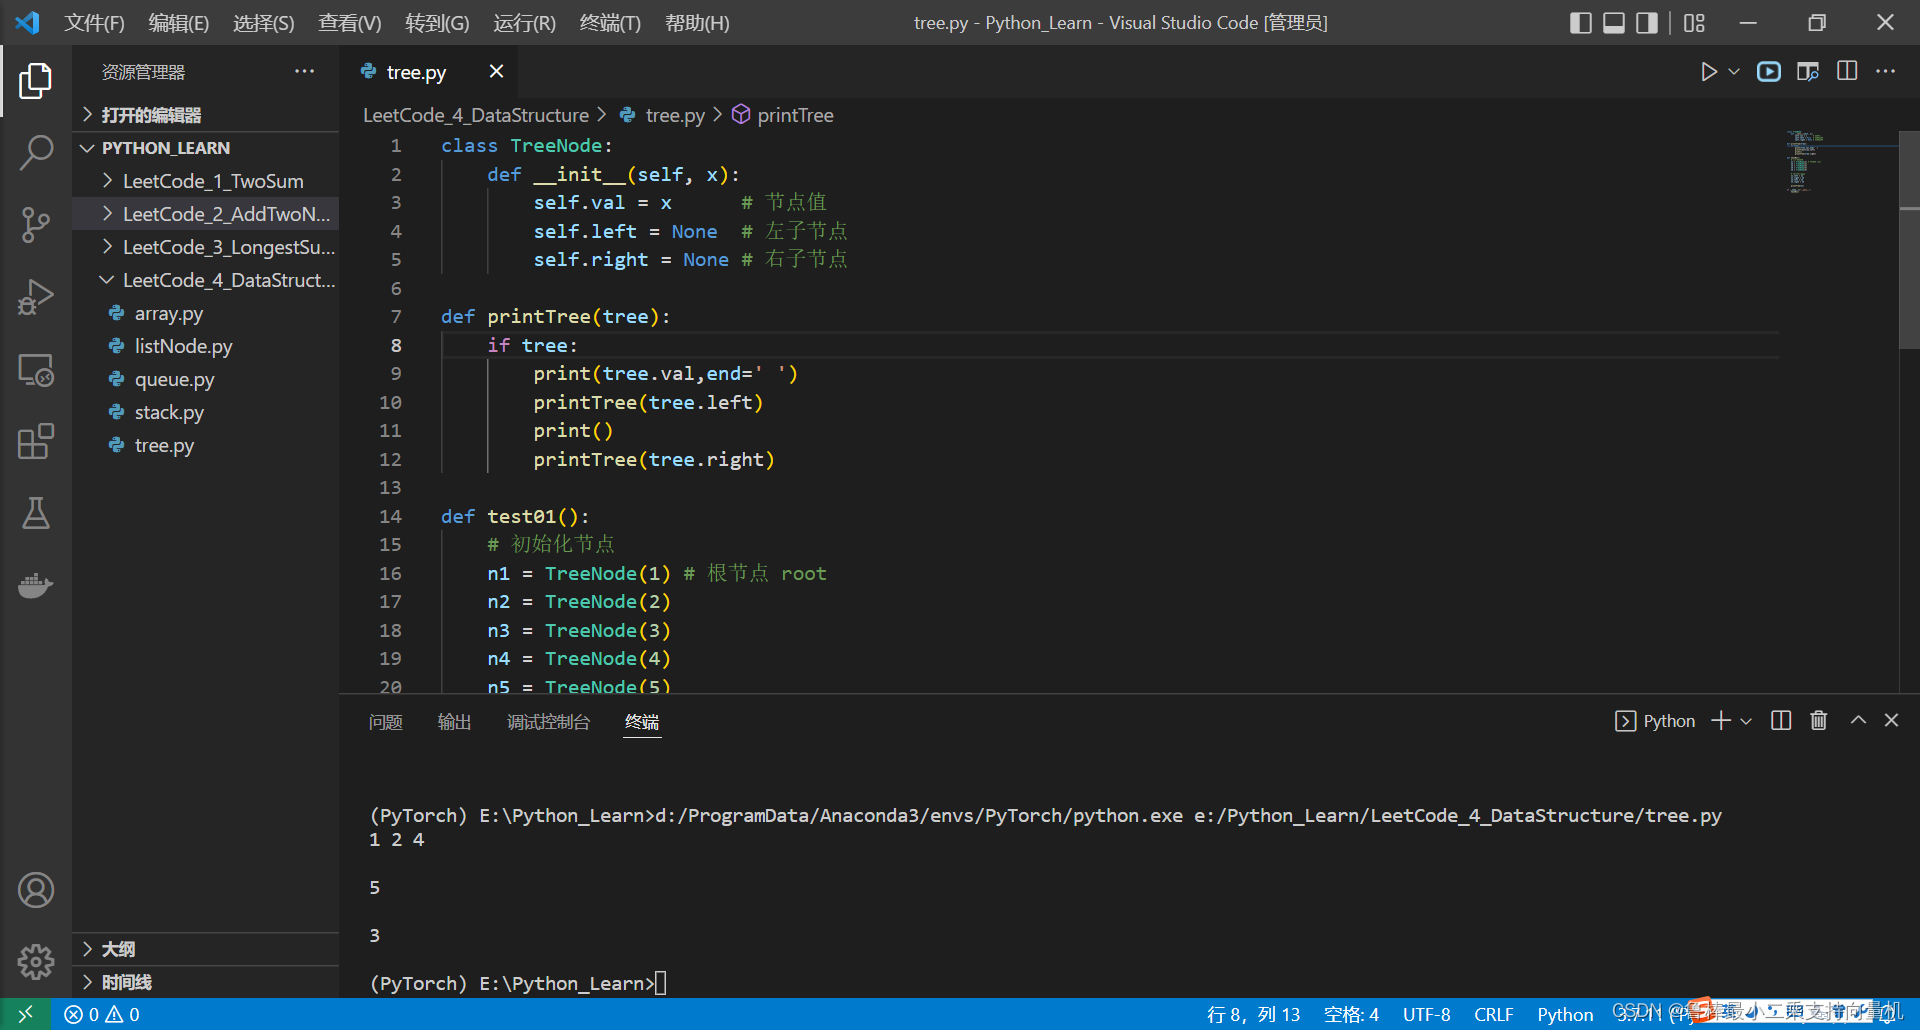Maximize the panel size with up chevron
Screen dimensions: 1920x1030
coord(1858,720)
